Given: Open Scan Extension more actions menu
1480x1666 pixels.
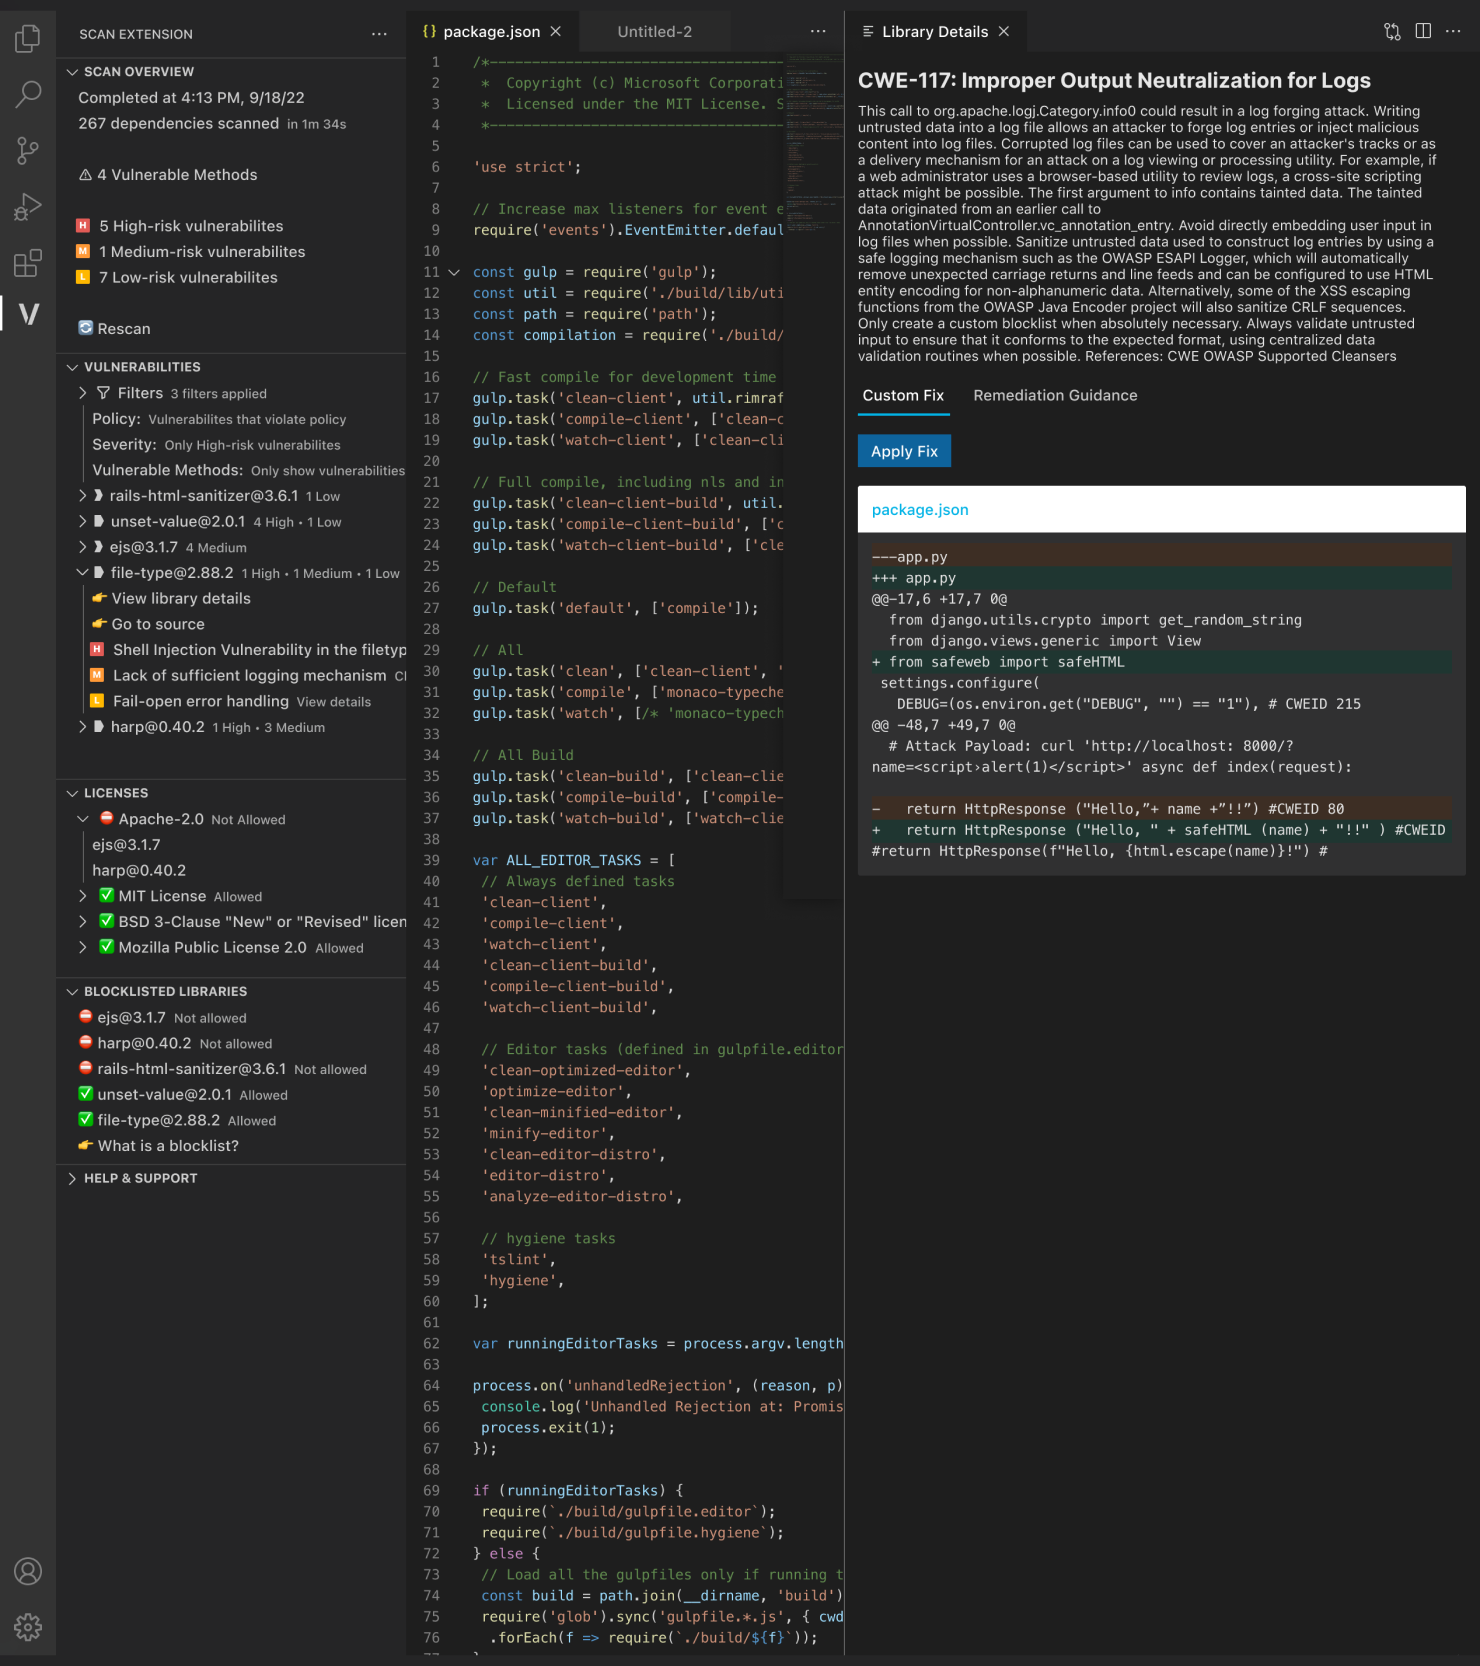Looking at the screenshot, I should [x=379, y=34].
